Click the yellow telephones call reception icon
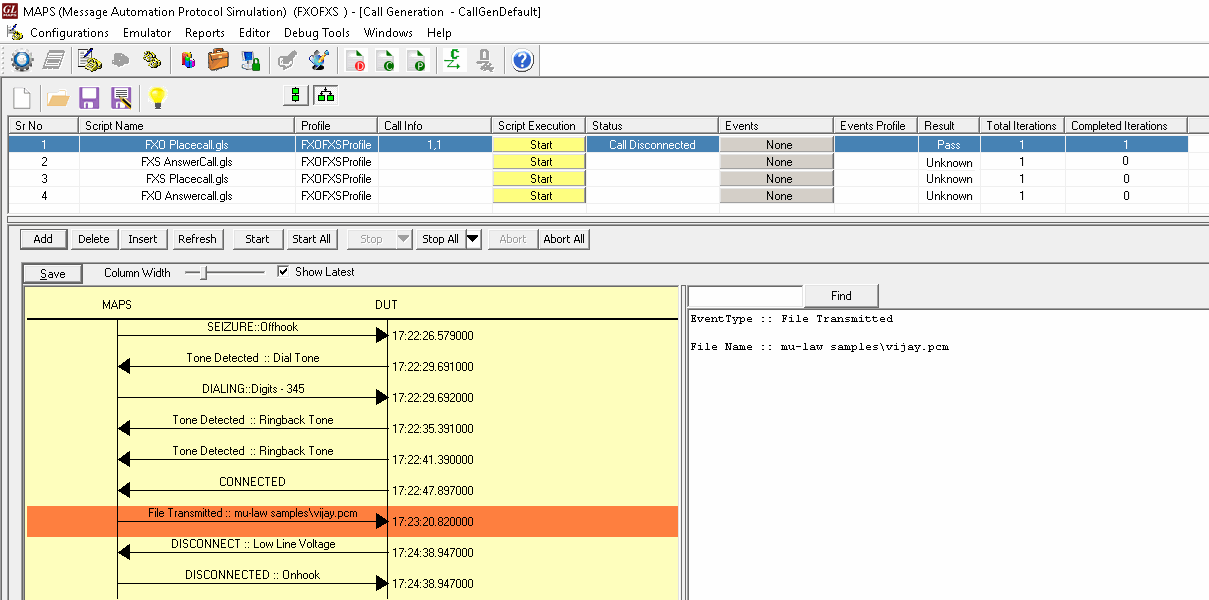This screenshot has height=600, width=1209. 152,61
